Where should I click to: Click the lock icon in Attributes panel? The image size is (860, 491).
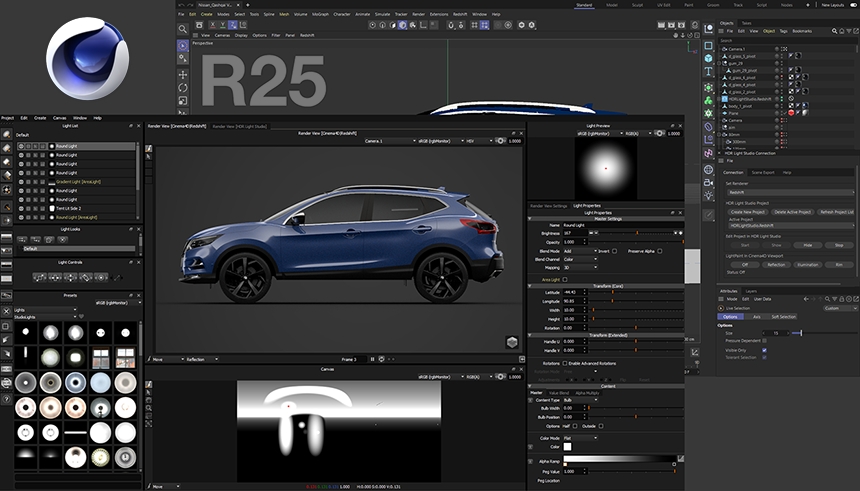click(841, 299)
